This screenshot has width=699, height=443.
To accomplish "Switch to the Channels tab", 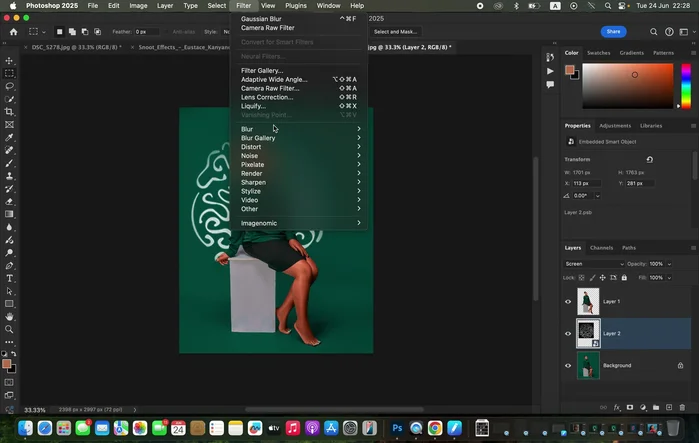I will click(x=601, y=248).
